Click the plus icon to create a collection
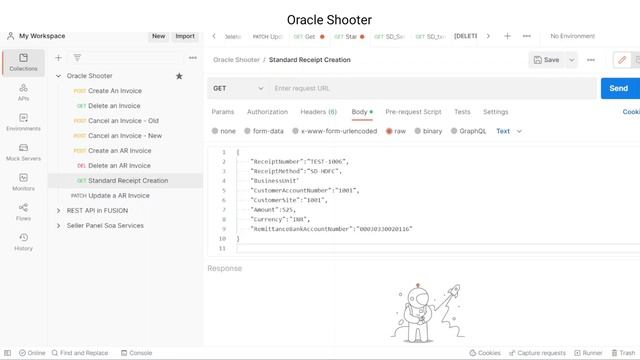640x360 pixels. click(x=58, y=58)
